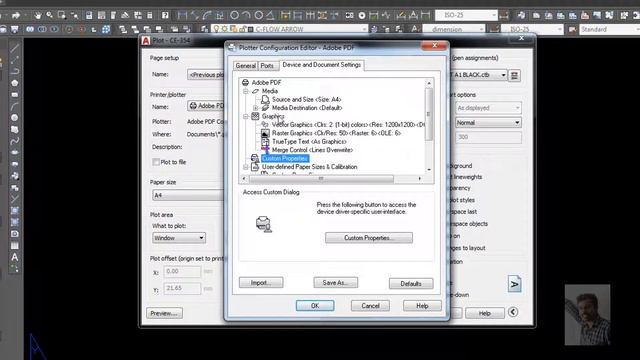
Task: Click Cancel in Plotter Configuration Editor
Action: 370,306
